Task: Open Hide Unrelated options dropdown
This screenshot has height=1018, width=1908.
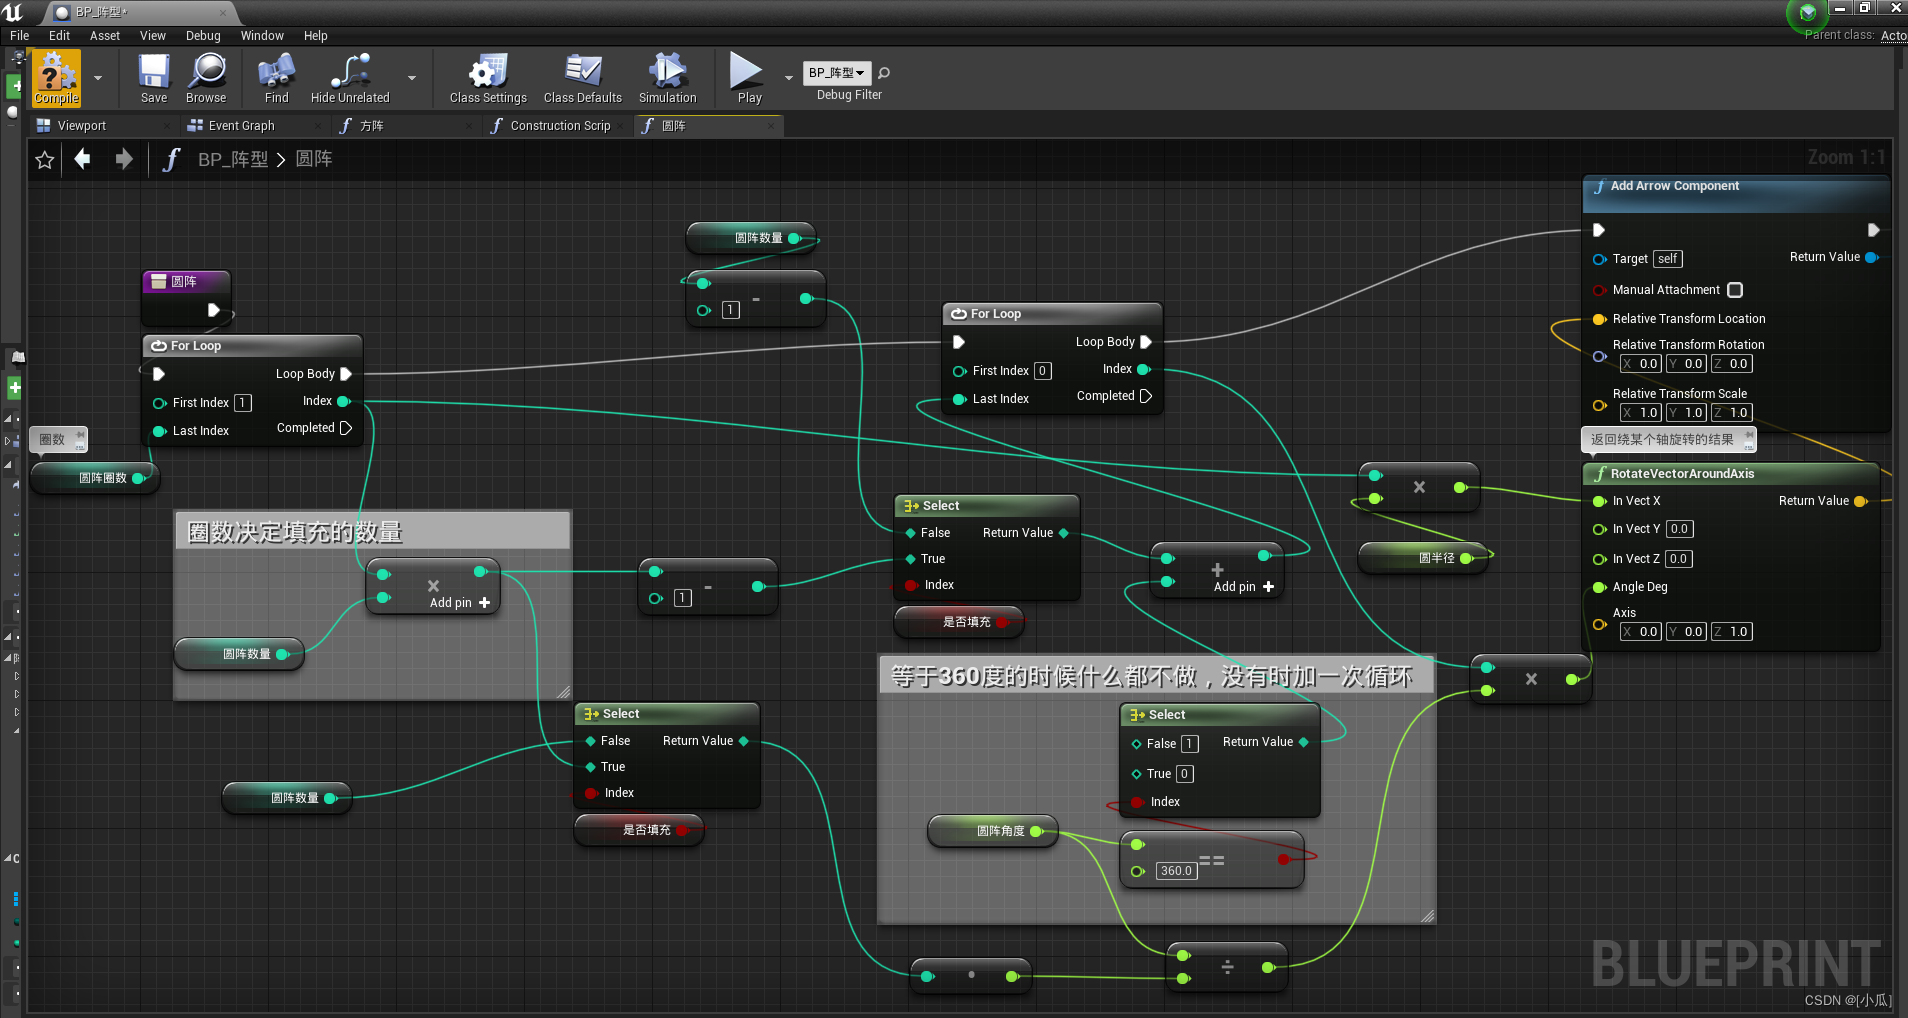Action: [412, 78]
